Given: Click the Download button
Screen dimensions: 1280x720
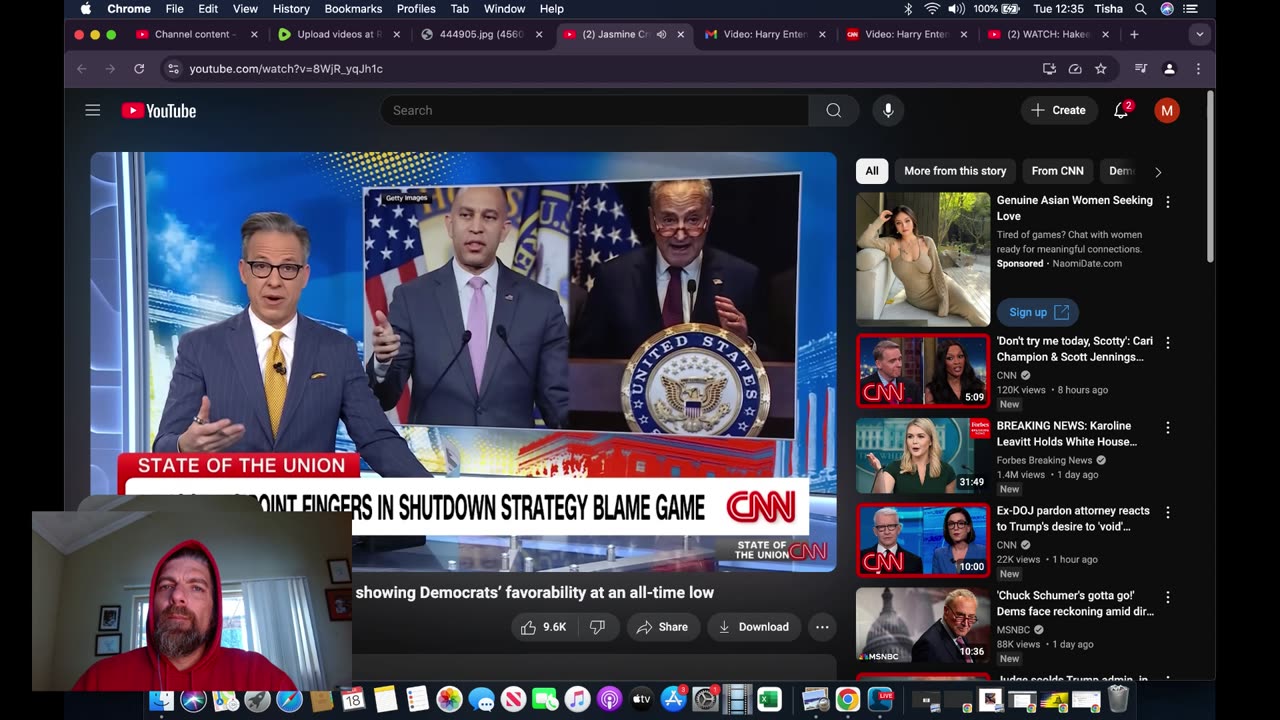Looking at the screenshot, I should [x=754, y=627].
